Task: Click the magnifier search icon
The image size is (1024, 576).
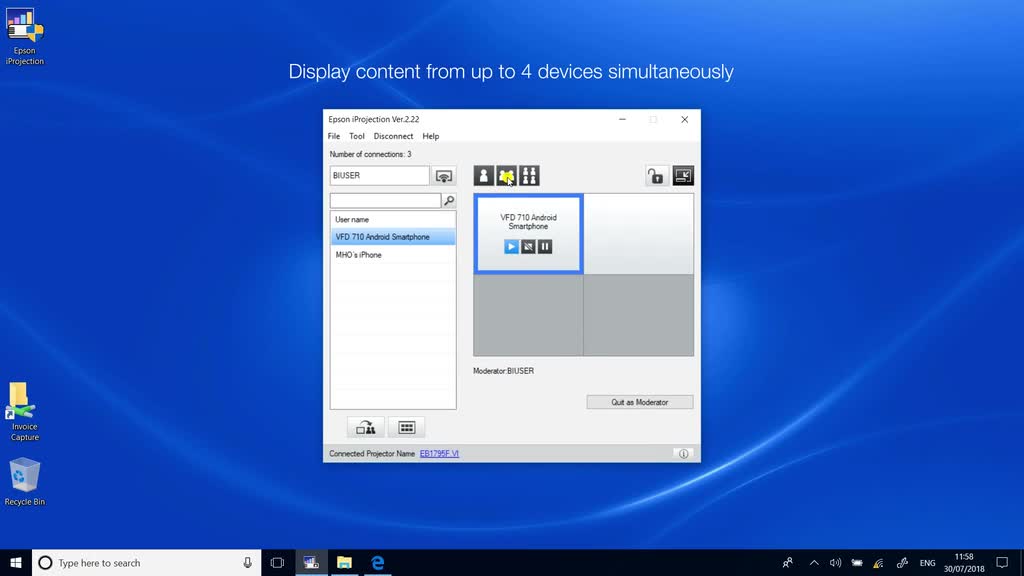Action: coord(449,200)
